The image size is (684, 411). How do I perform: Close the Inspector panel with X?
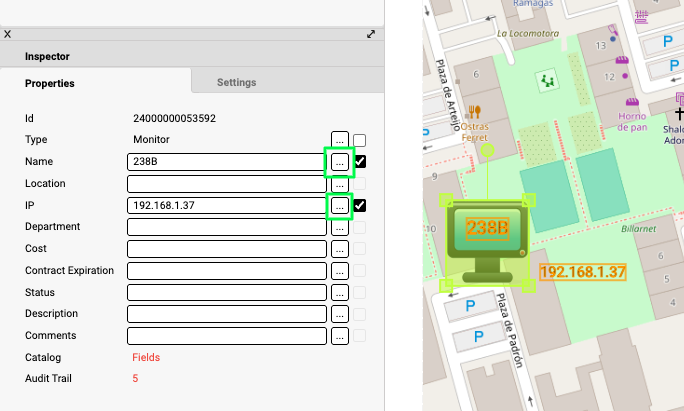pos(8,34)
